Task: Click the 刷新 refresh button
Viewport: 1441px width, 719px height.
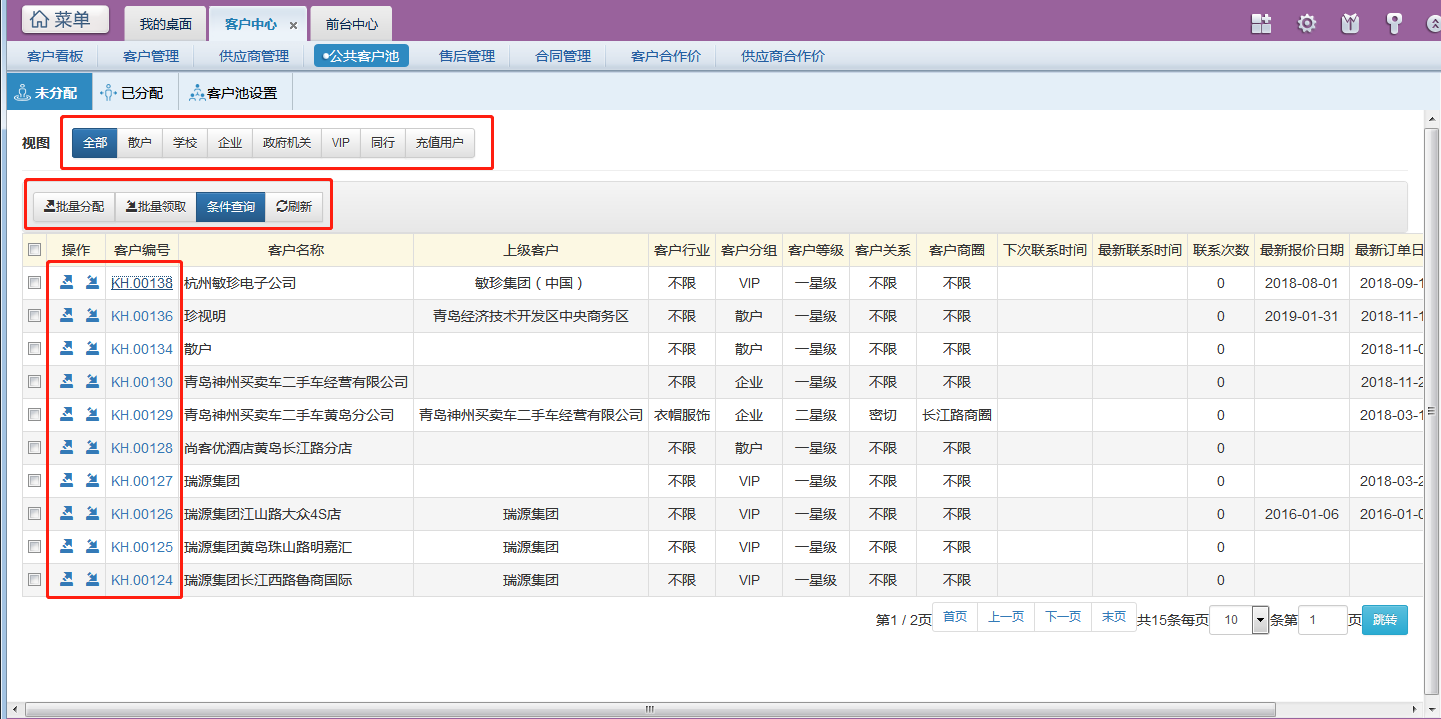Action: coord(294,207)
